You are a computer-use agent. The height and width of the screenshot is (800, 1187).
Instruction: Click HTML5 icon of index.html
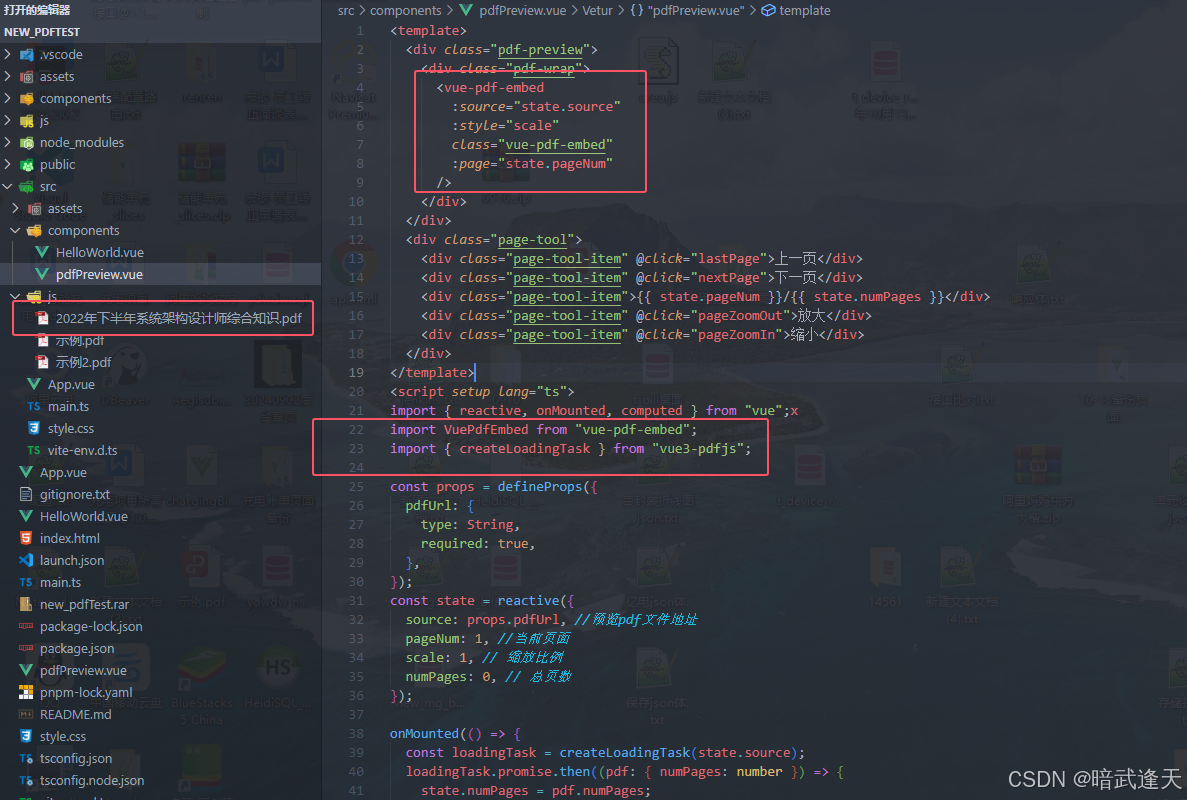coord(26,538)
